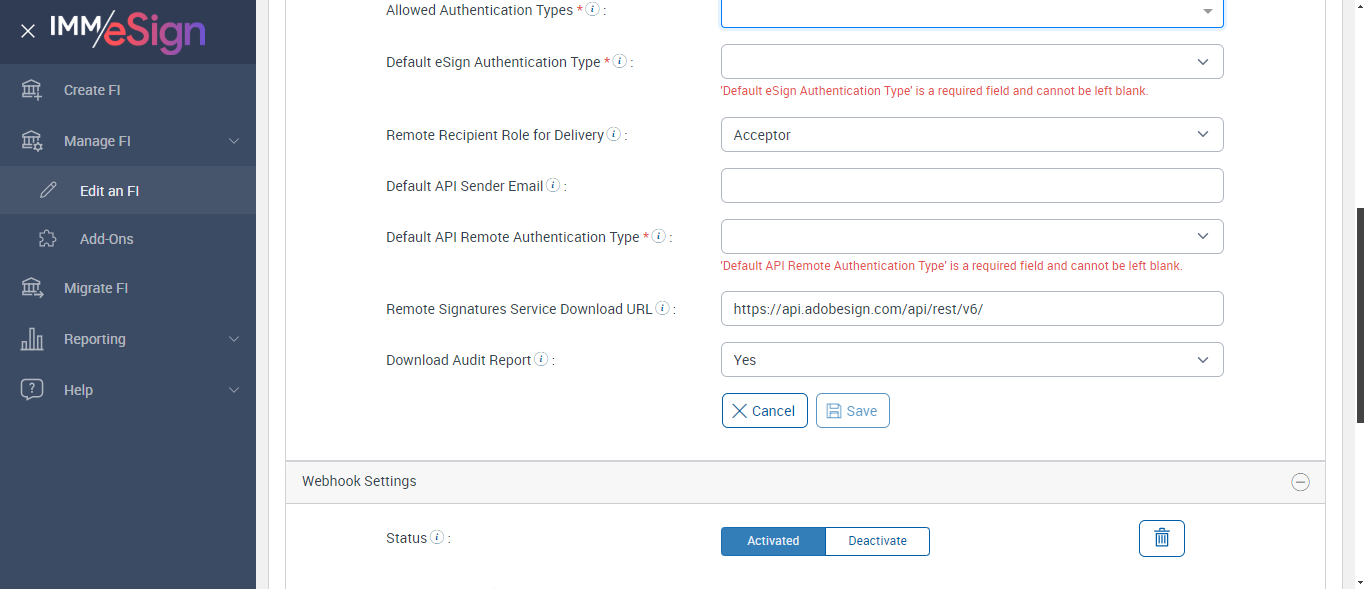Click the Default API Sender Email field
This screenshot has height=589, width=1366.
971,186
